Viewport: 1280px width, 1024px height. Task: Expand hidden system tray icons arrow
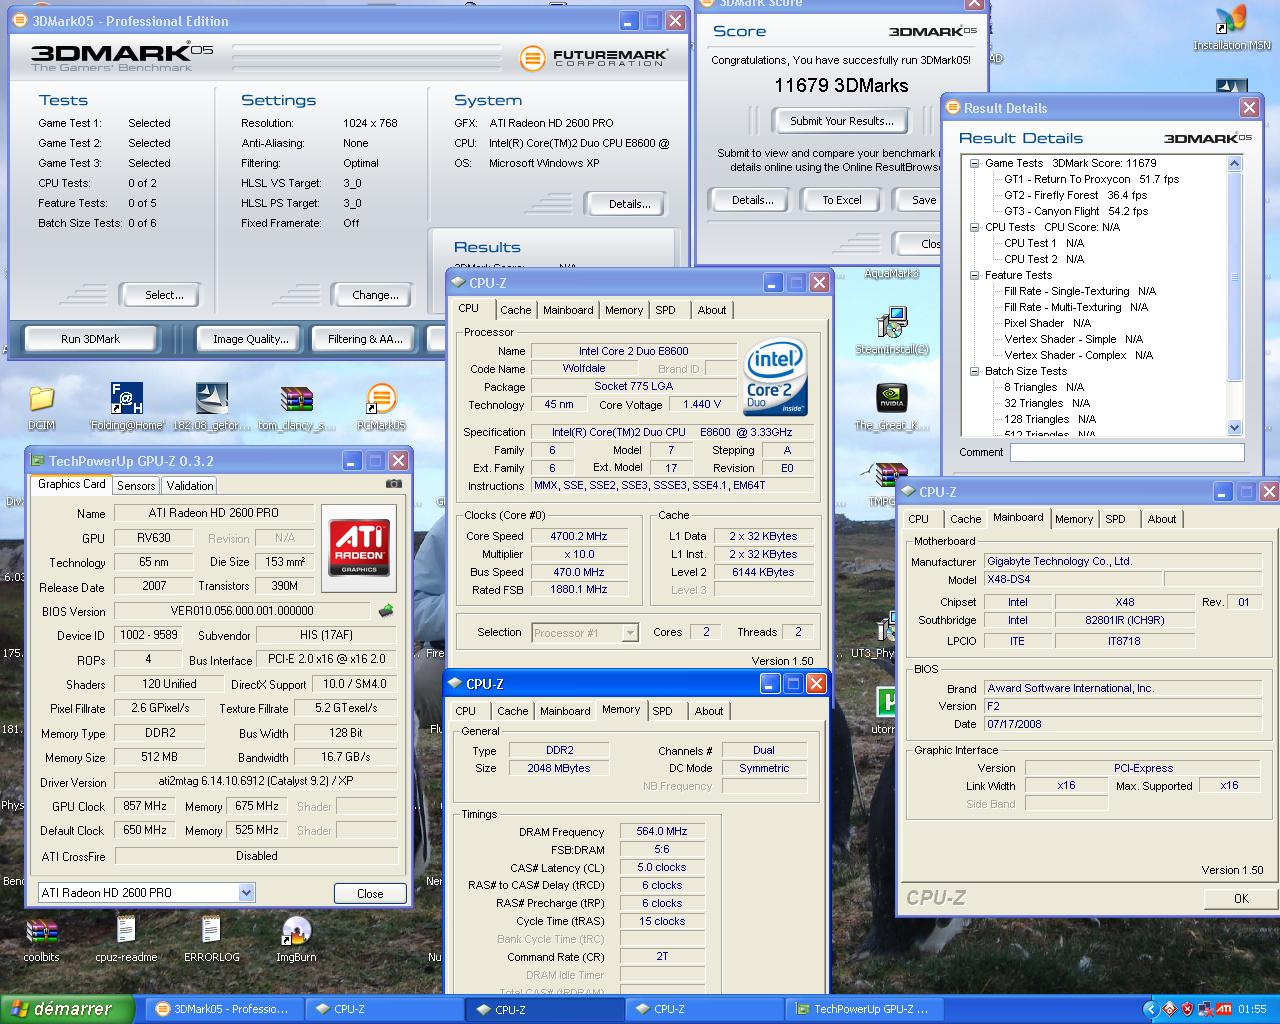click(1150, 1009)
